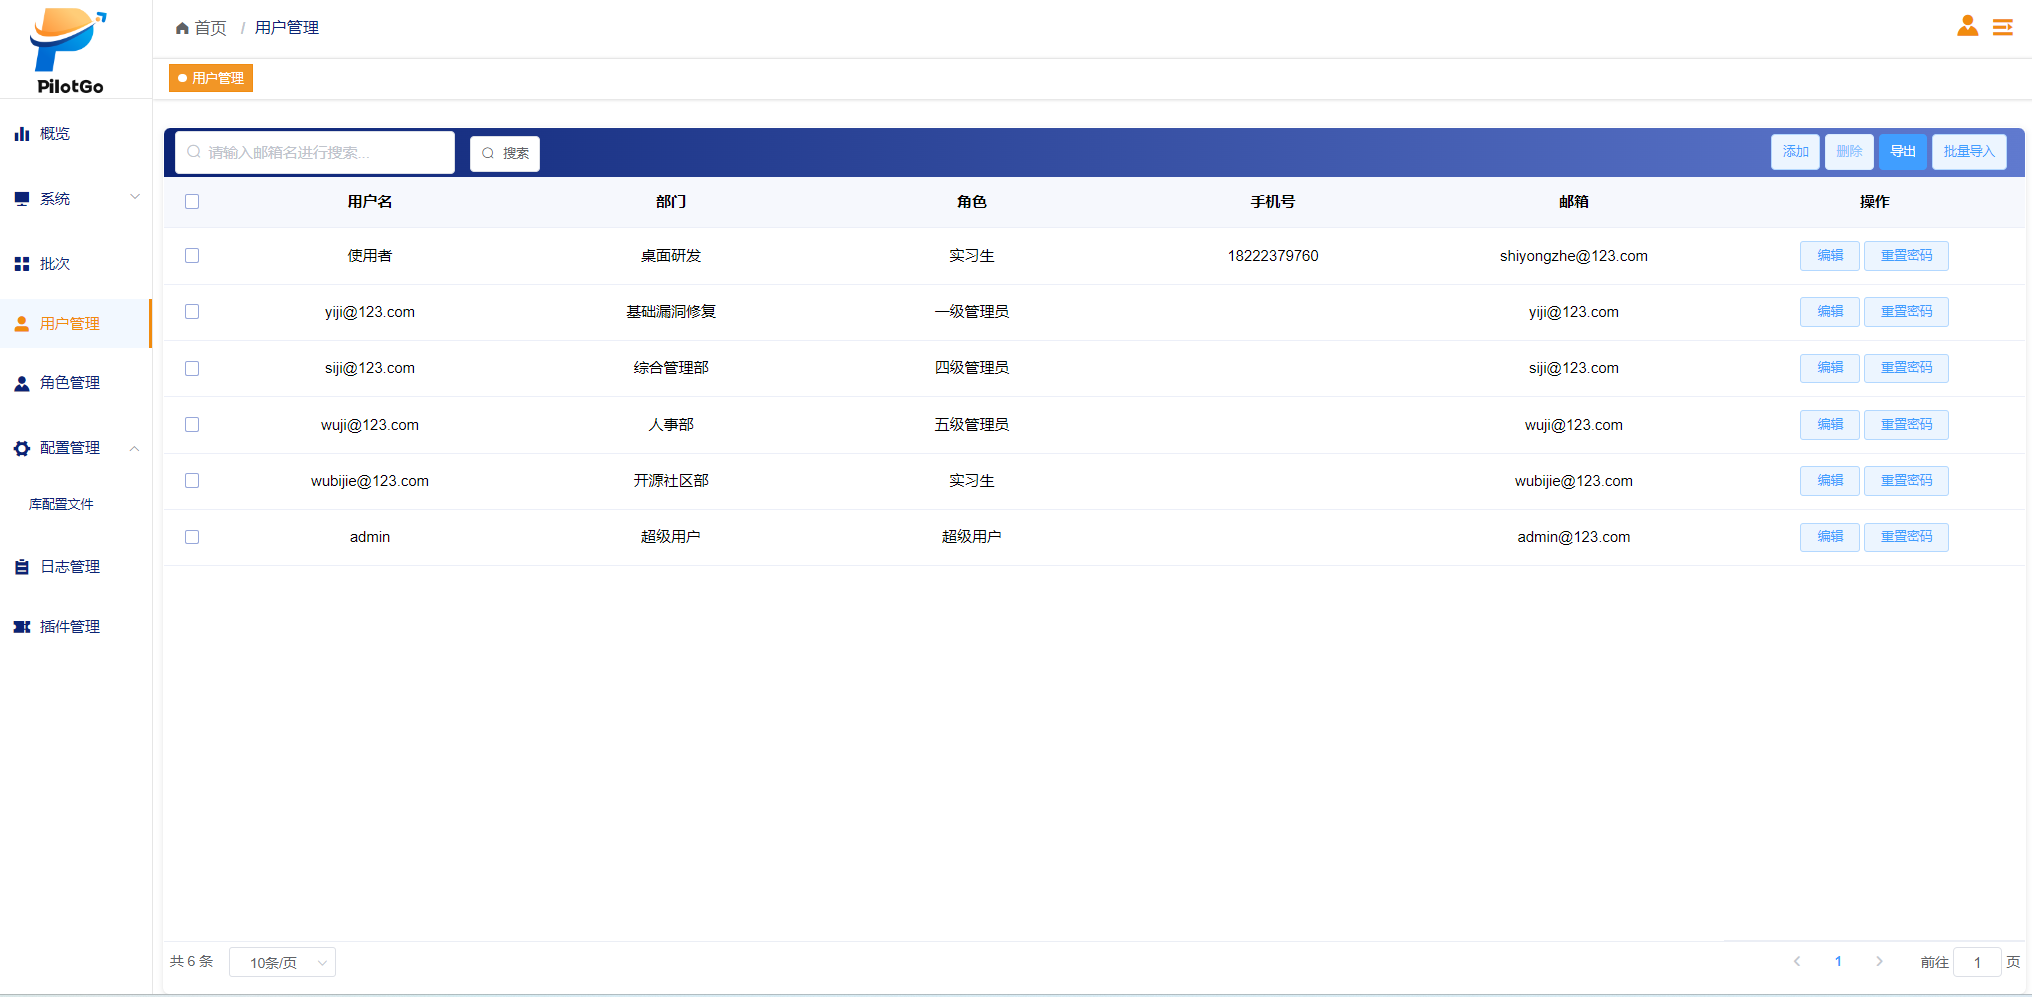The height and width of the screenshot is (997, 2032).
Task: Toggle the sidebar collapse menu icon
Action: pos(2002,27)
